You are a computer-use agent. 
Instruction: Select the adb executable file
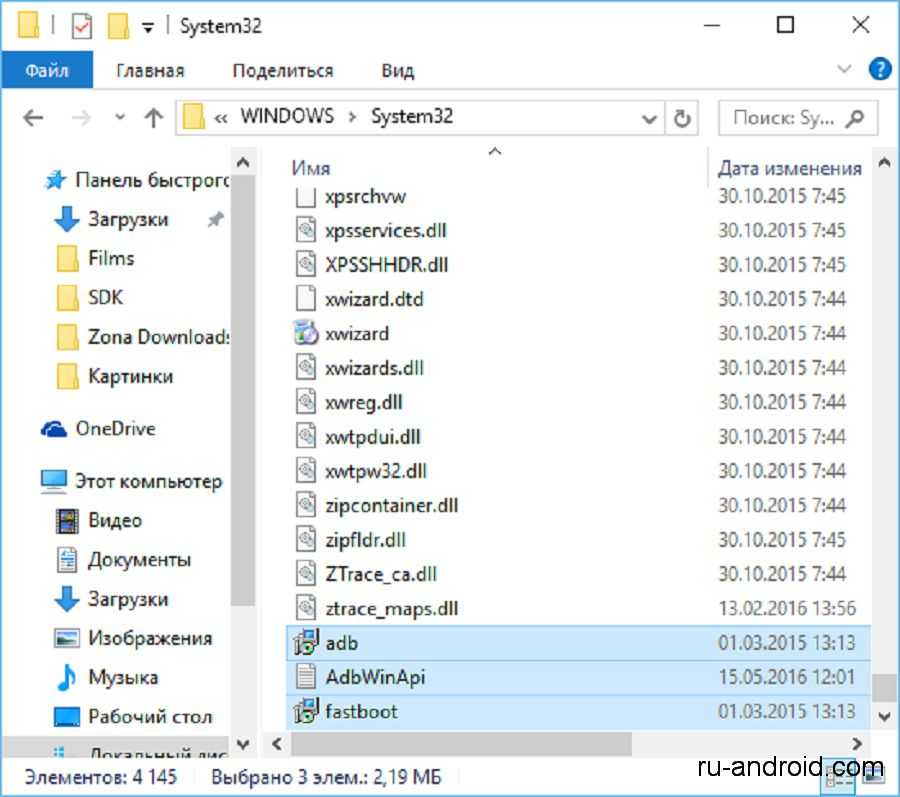341,643
